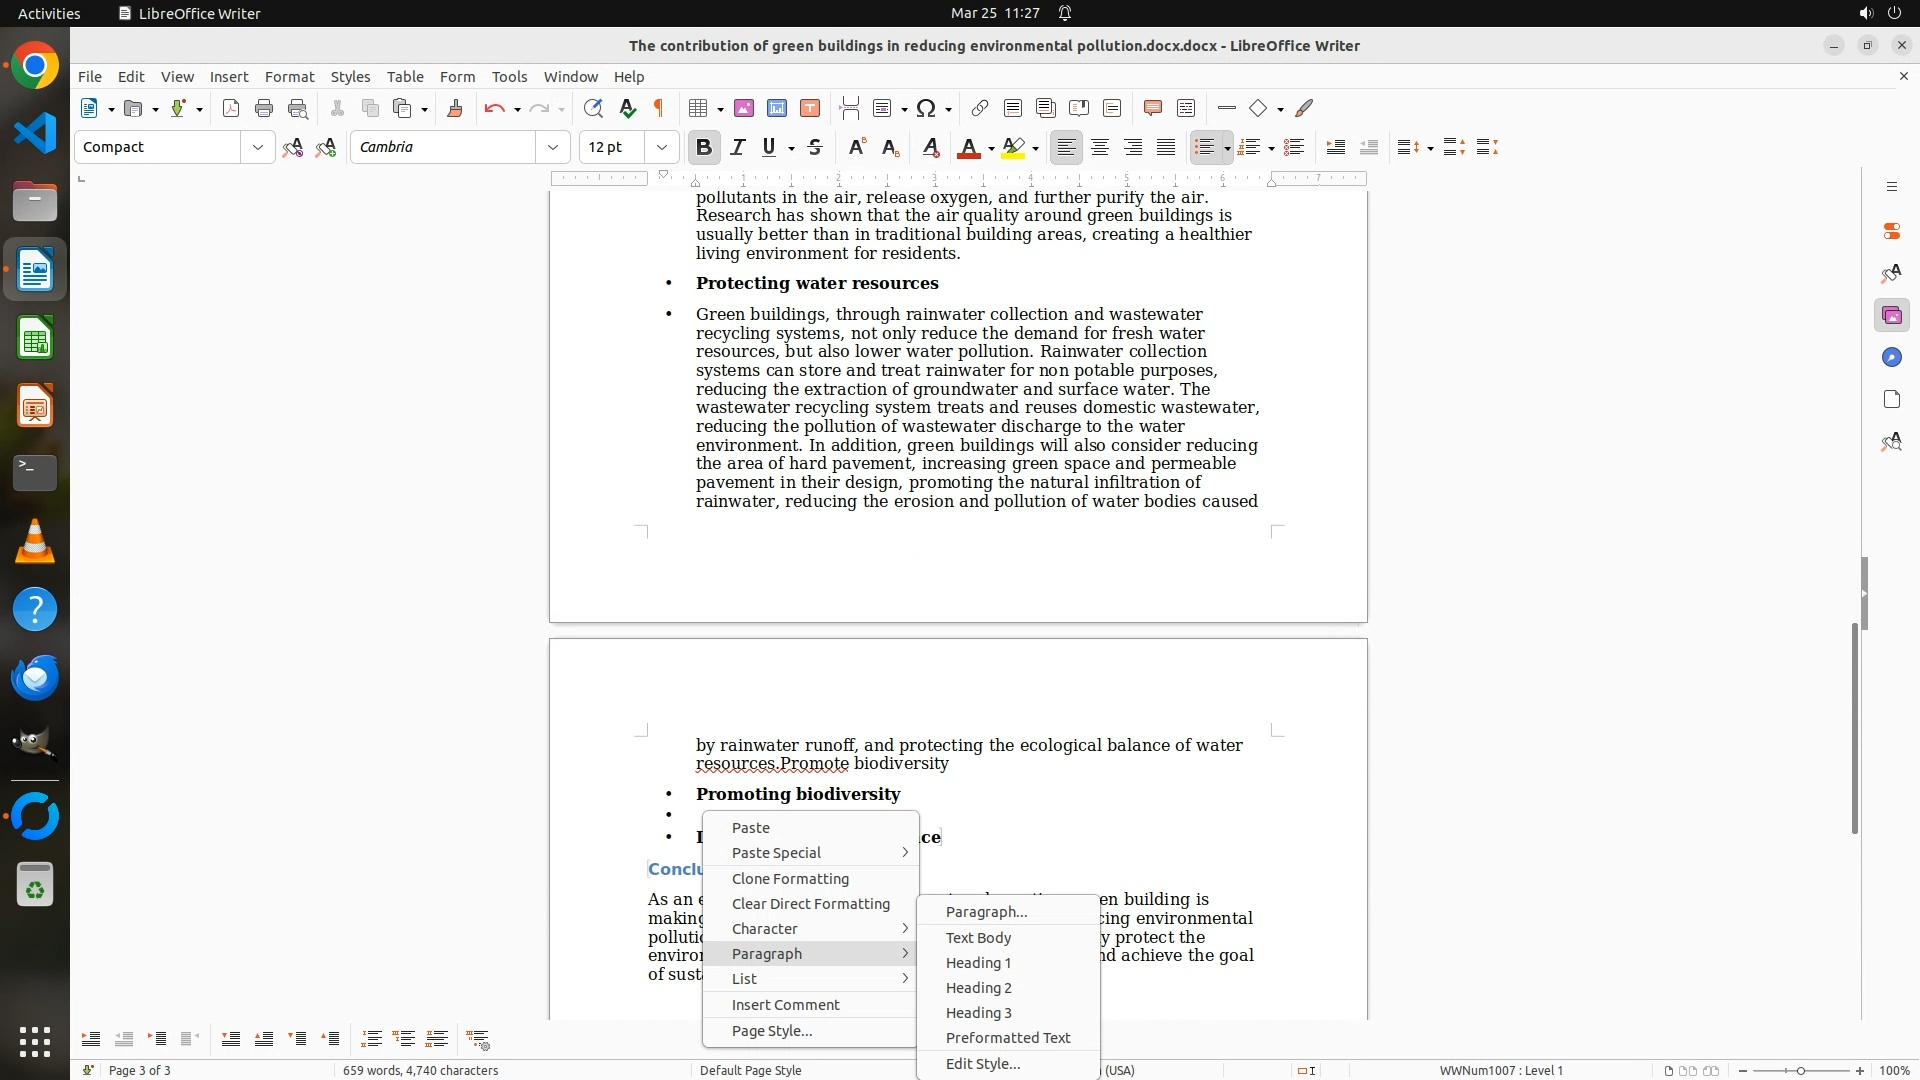Viewport: 1920px width, 1080px height.
Task: Click the Strikethrough formatting icon
Action: tap(815, 148)
